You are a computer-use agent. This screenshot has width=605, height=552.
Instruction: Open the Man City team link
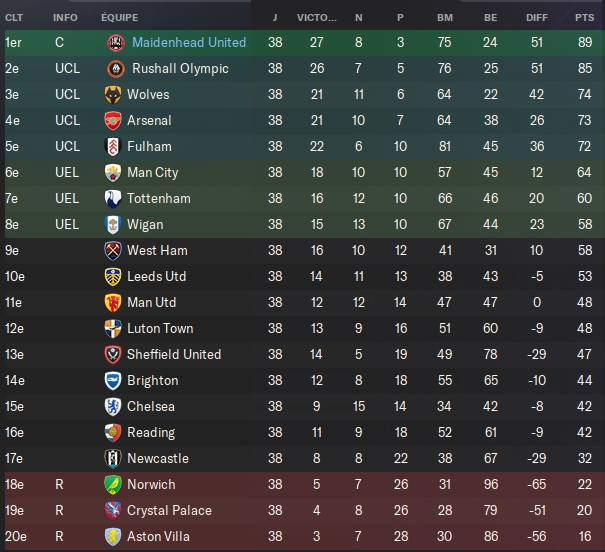pos(153,172)
